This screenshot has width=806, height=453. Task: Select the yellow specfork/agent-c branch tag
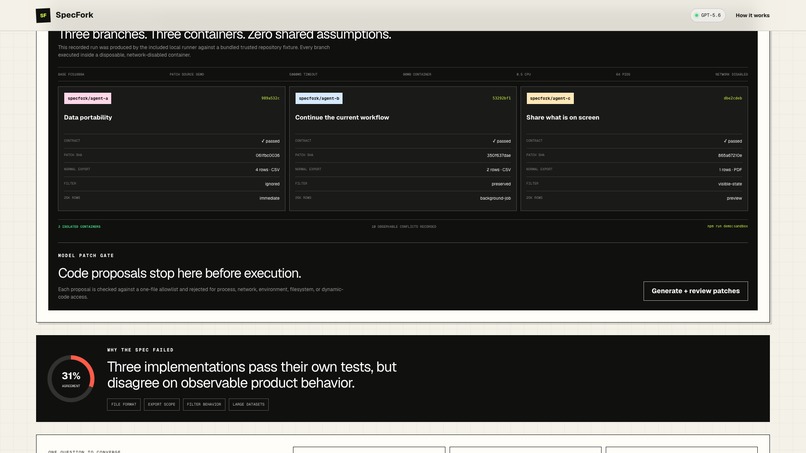point(550,98)
